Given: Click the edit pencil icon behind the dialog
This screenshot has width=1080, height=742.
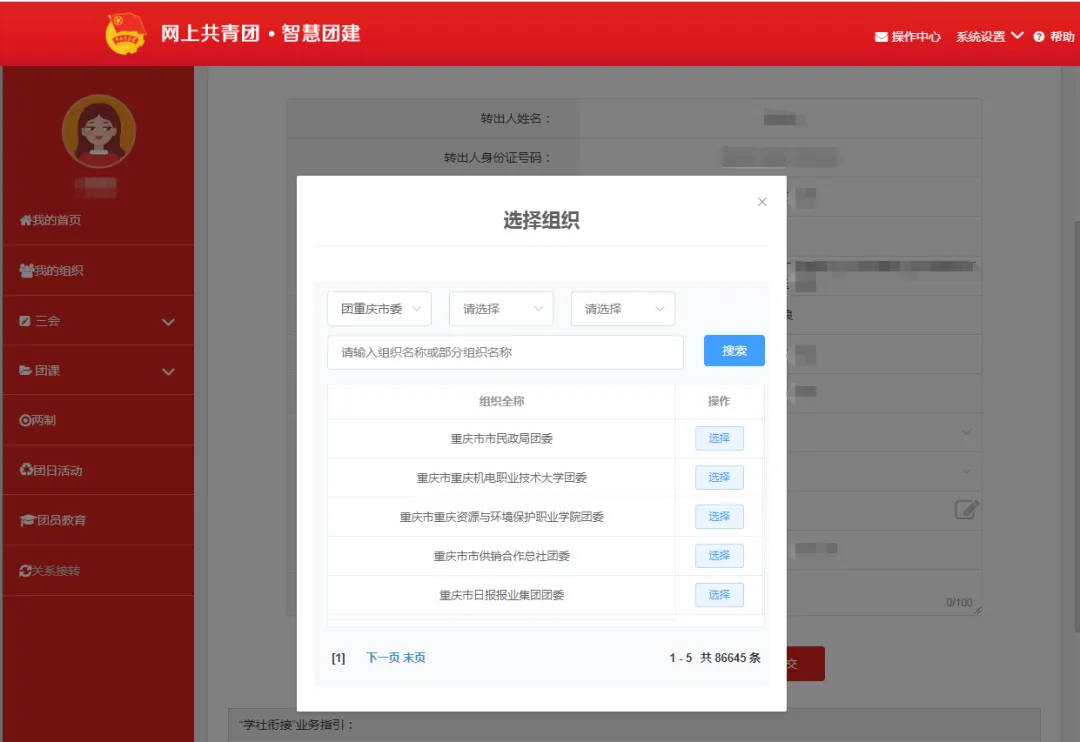Looking at the screenshot, I should (x=965, y=509).
